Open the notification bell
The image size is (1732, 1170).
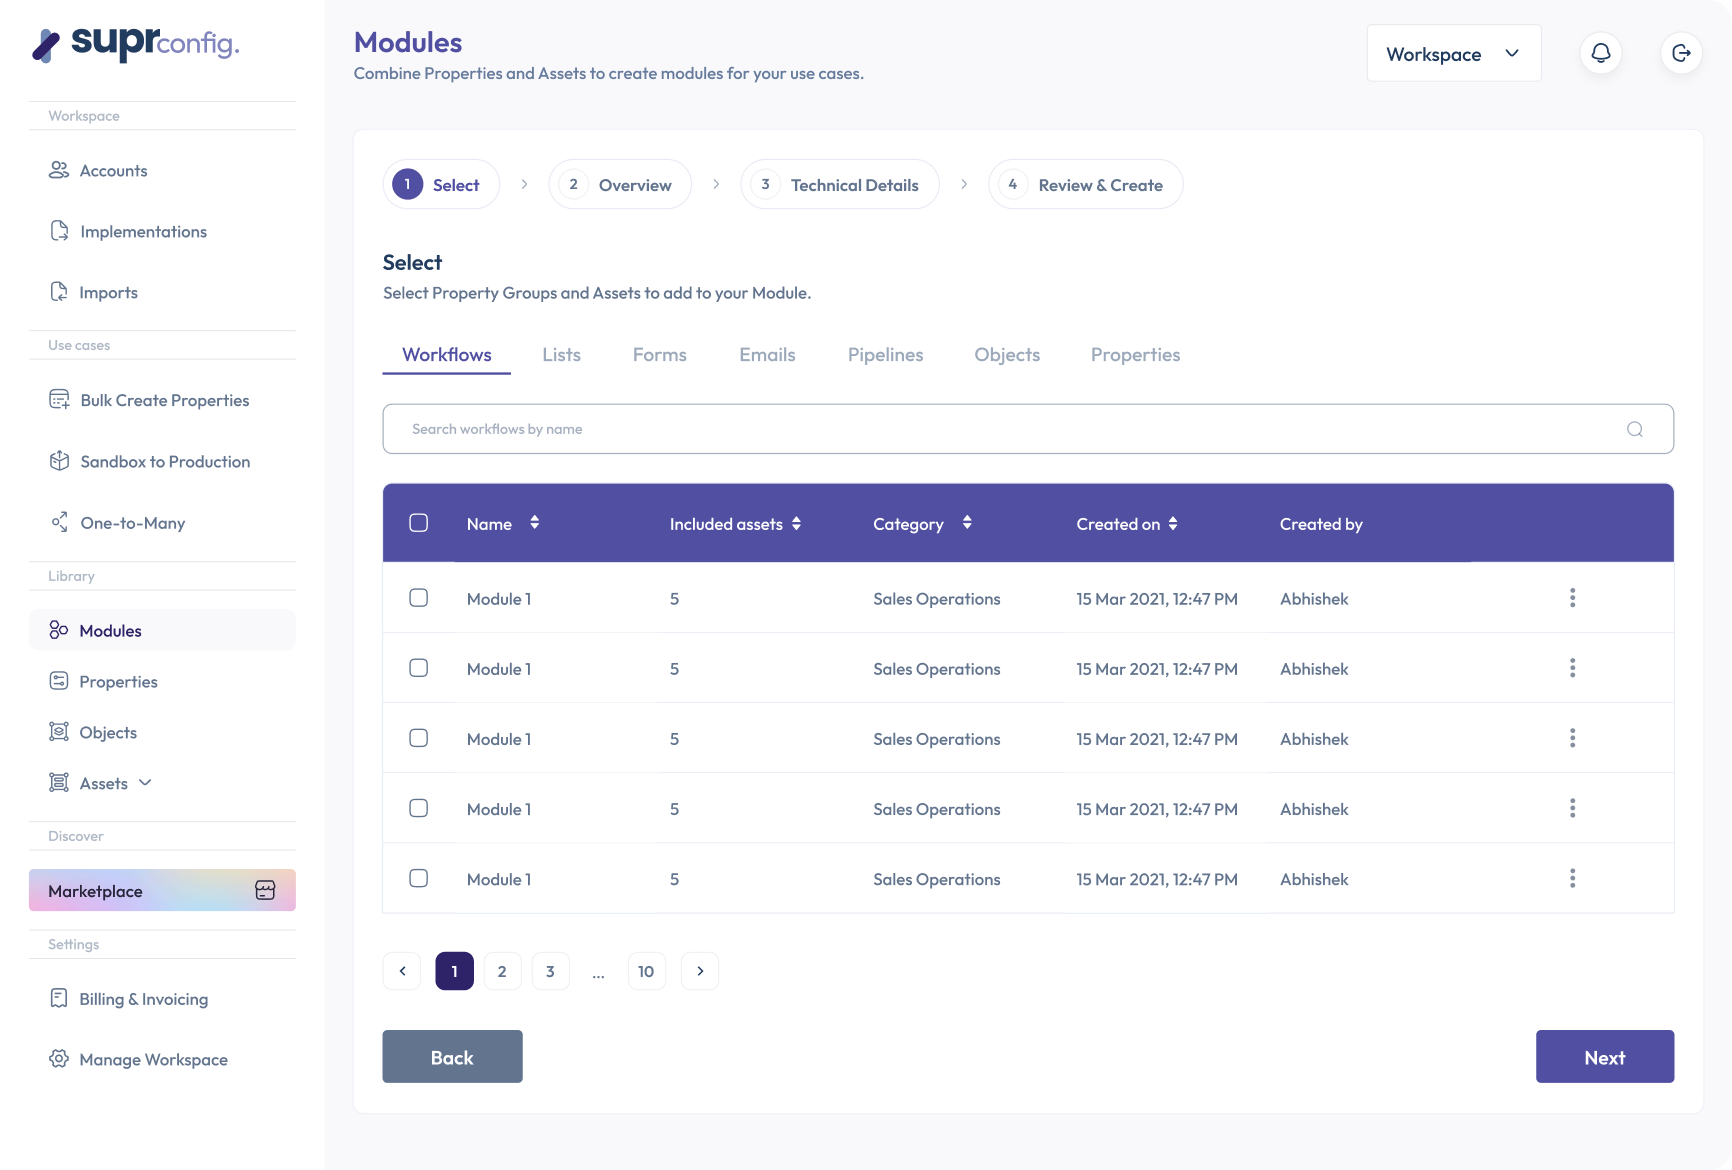pos(1601,53)
